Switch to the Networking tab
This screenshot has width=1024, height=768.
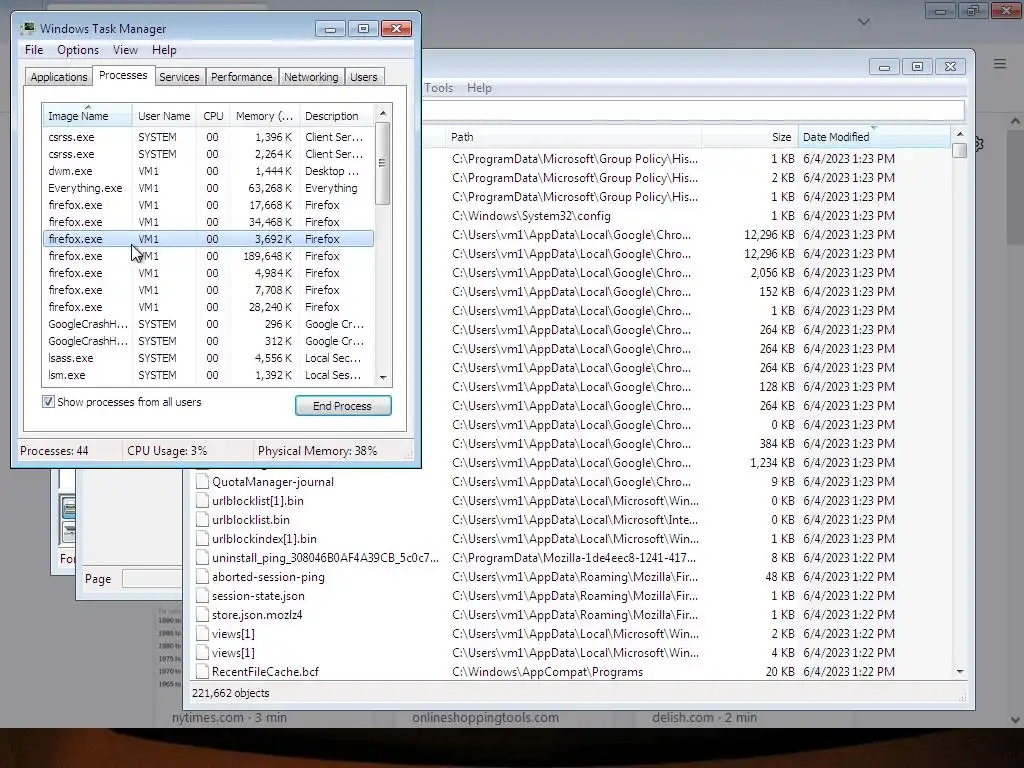(x=311, y=77)
